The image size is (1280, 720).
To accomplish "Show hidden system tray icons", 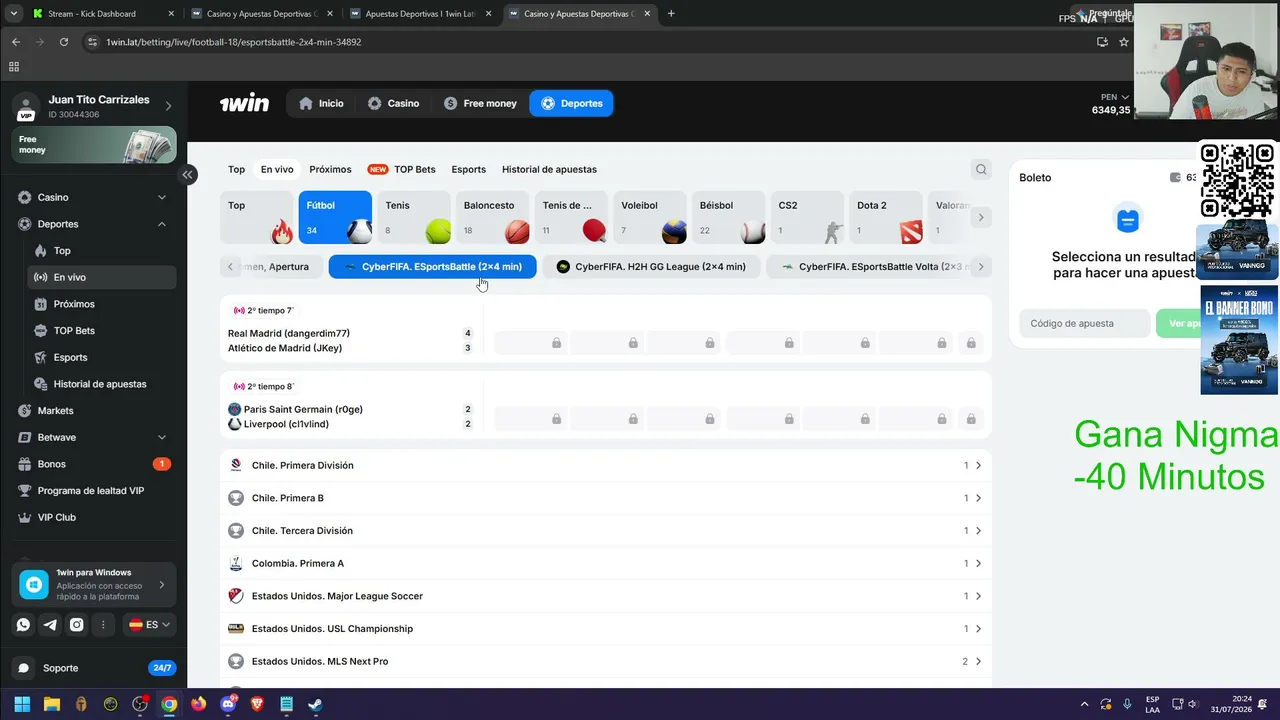I will pyautogui.click(x=1084, y=704).
